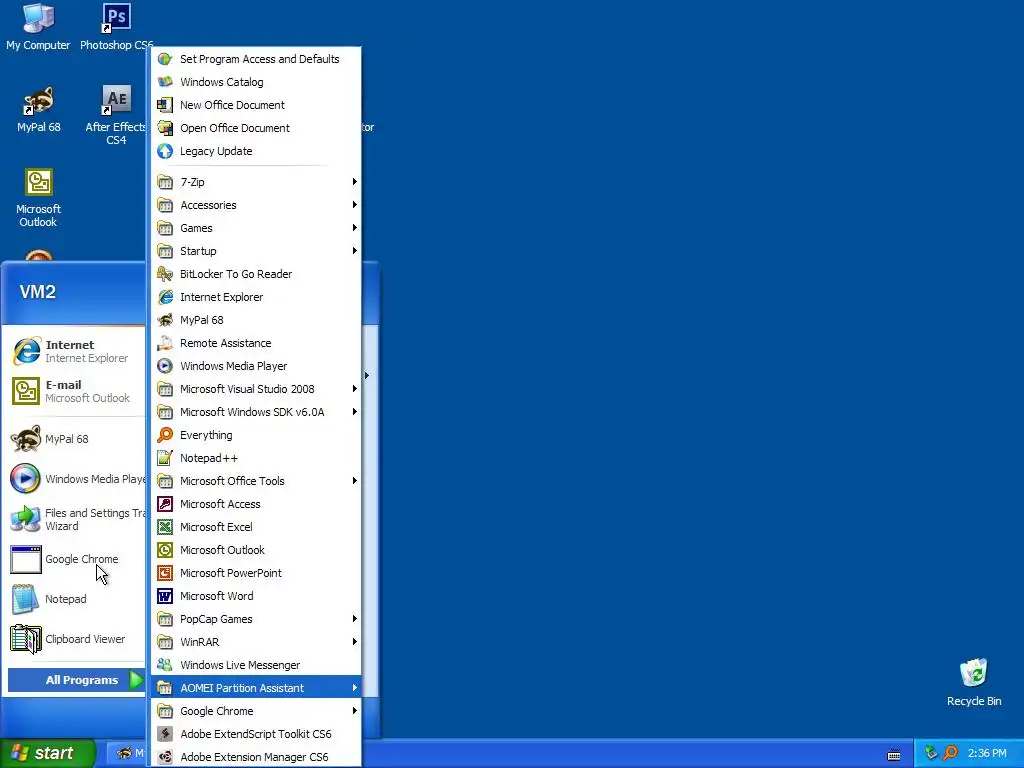Open Notepad from recent programs list
This screenshot has height=768, width=1024.
coord(76,599)
